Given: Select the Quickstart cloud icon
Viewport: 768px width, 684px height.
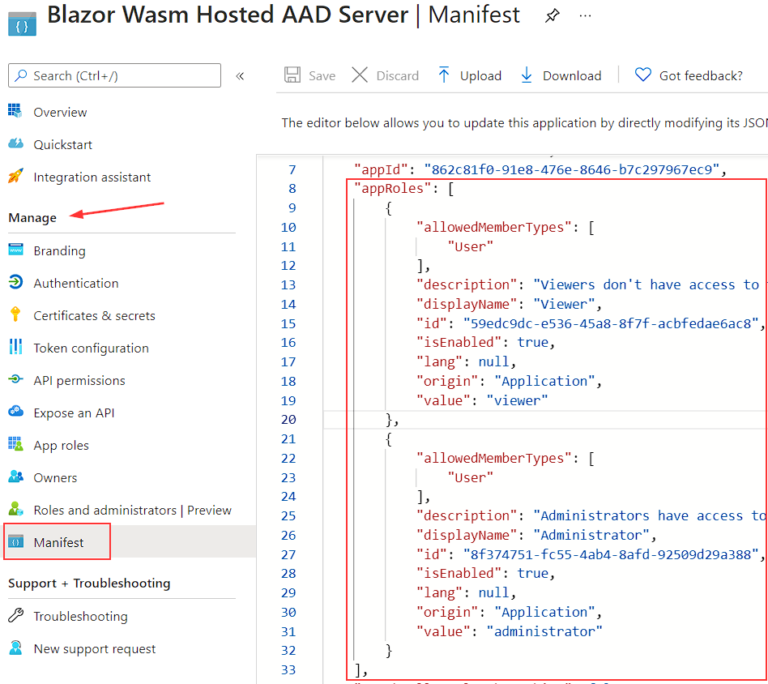Looking at the screenshot, I should tap(15, 144).
